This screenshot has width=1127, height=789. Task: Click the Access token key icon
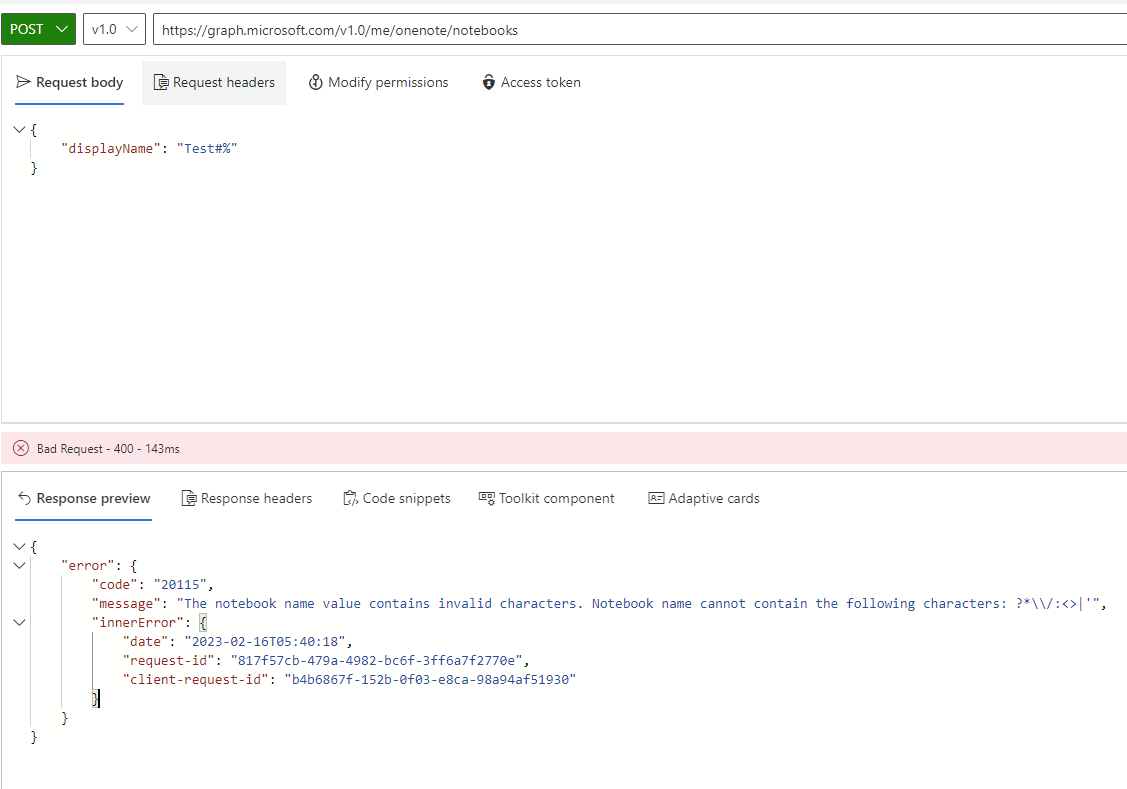pos(487,82)
